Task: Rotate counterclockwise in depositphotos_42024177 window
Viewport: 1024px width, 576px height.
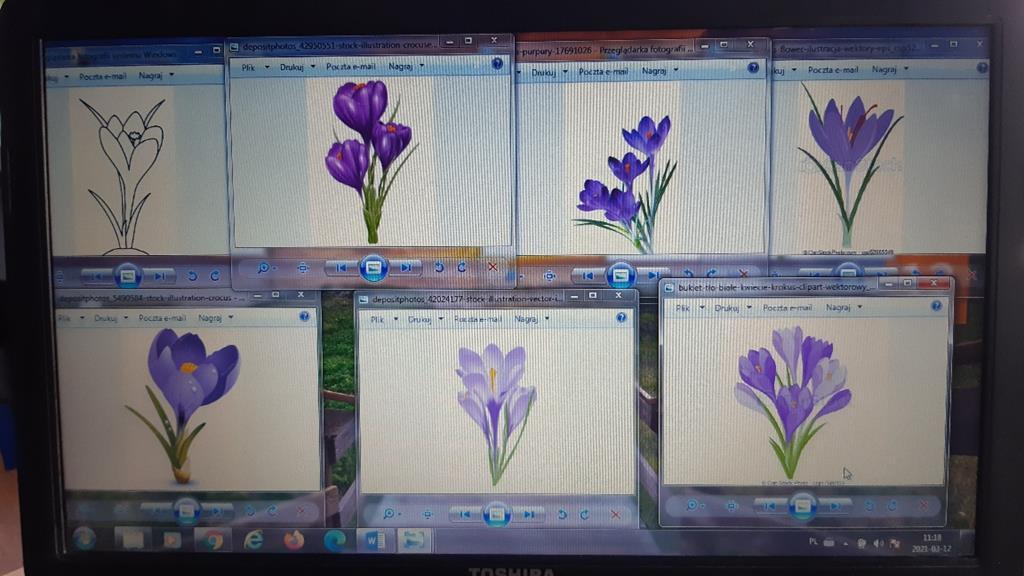Action: (x=562, y=514)
